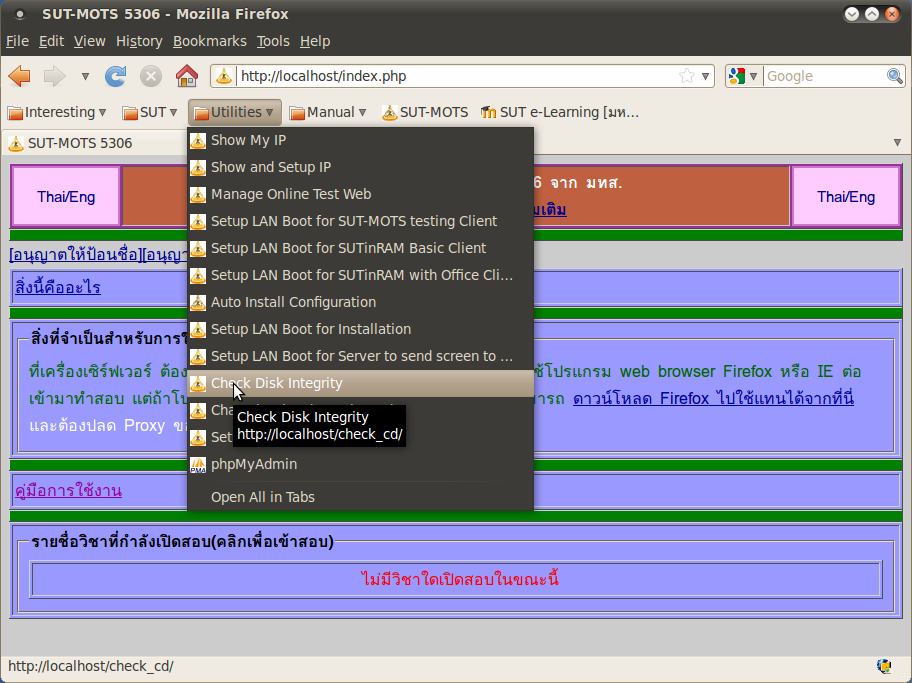Click icon beside Setup LAN Boot for Installation
The height and width of the screenshot is (683, 912).
[x=198, y=330]
